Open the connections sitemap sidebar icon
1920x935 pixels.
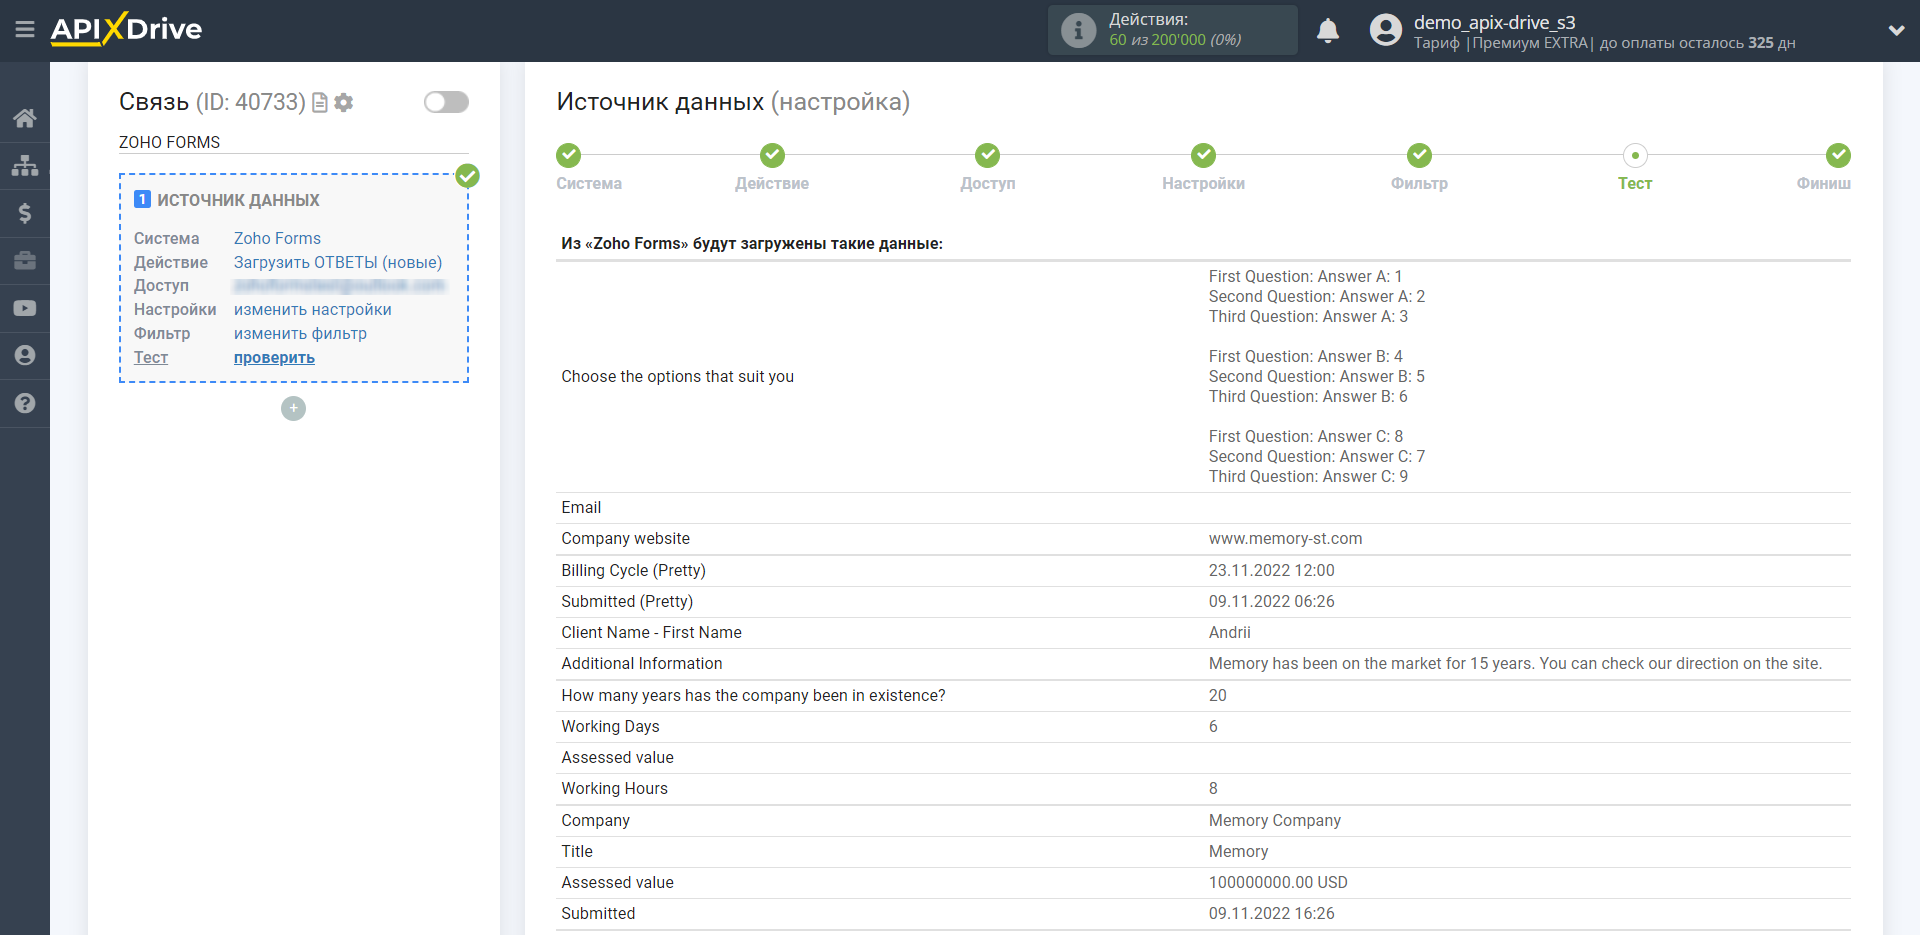[25, 165]
